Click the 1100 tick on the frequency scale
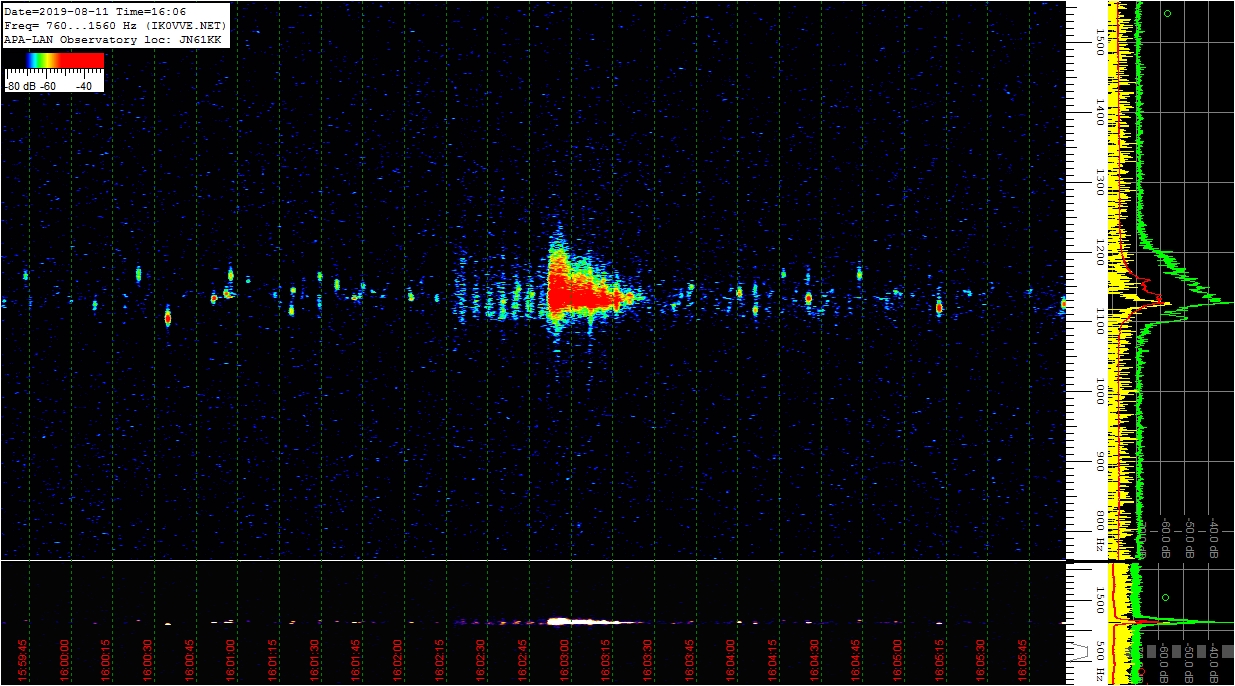Screen dimensions: 1235x686 point(1099,322)
